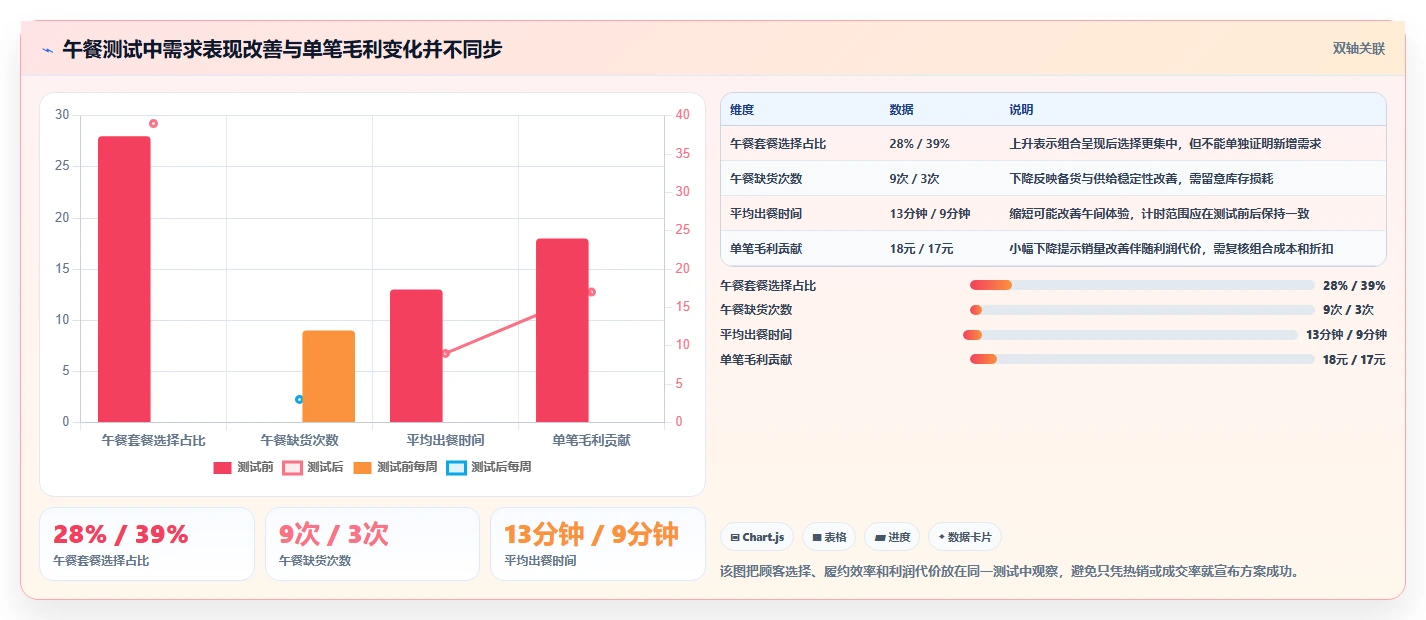Click the red 测试前 legend color box
The height and width of the screenshot is (620, 1426).
pyautogui.click(x=222, y=467)
